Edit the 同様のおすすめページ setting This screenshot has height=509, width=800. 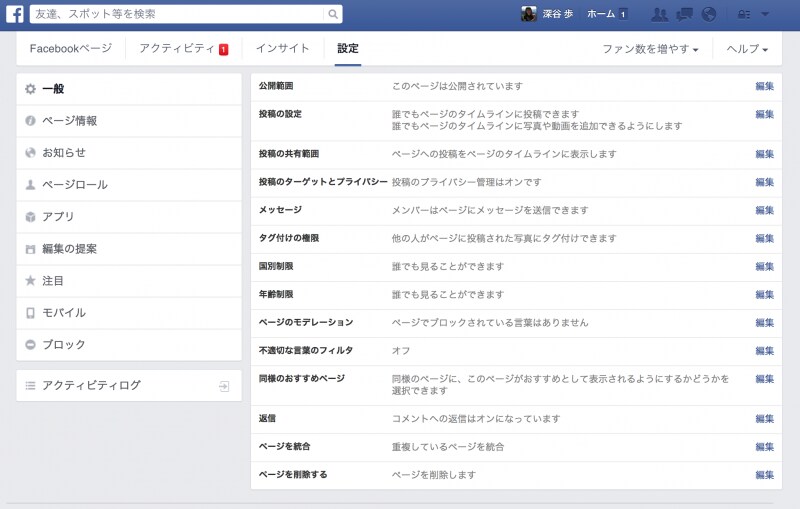(764, 378)
